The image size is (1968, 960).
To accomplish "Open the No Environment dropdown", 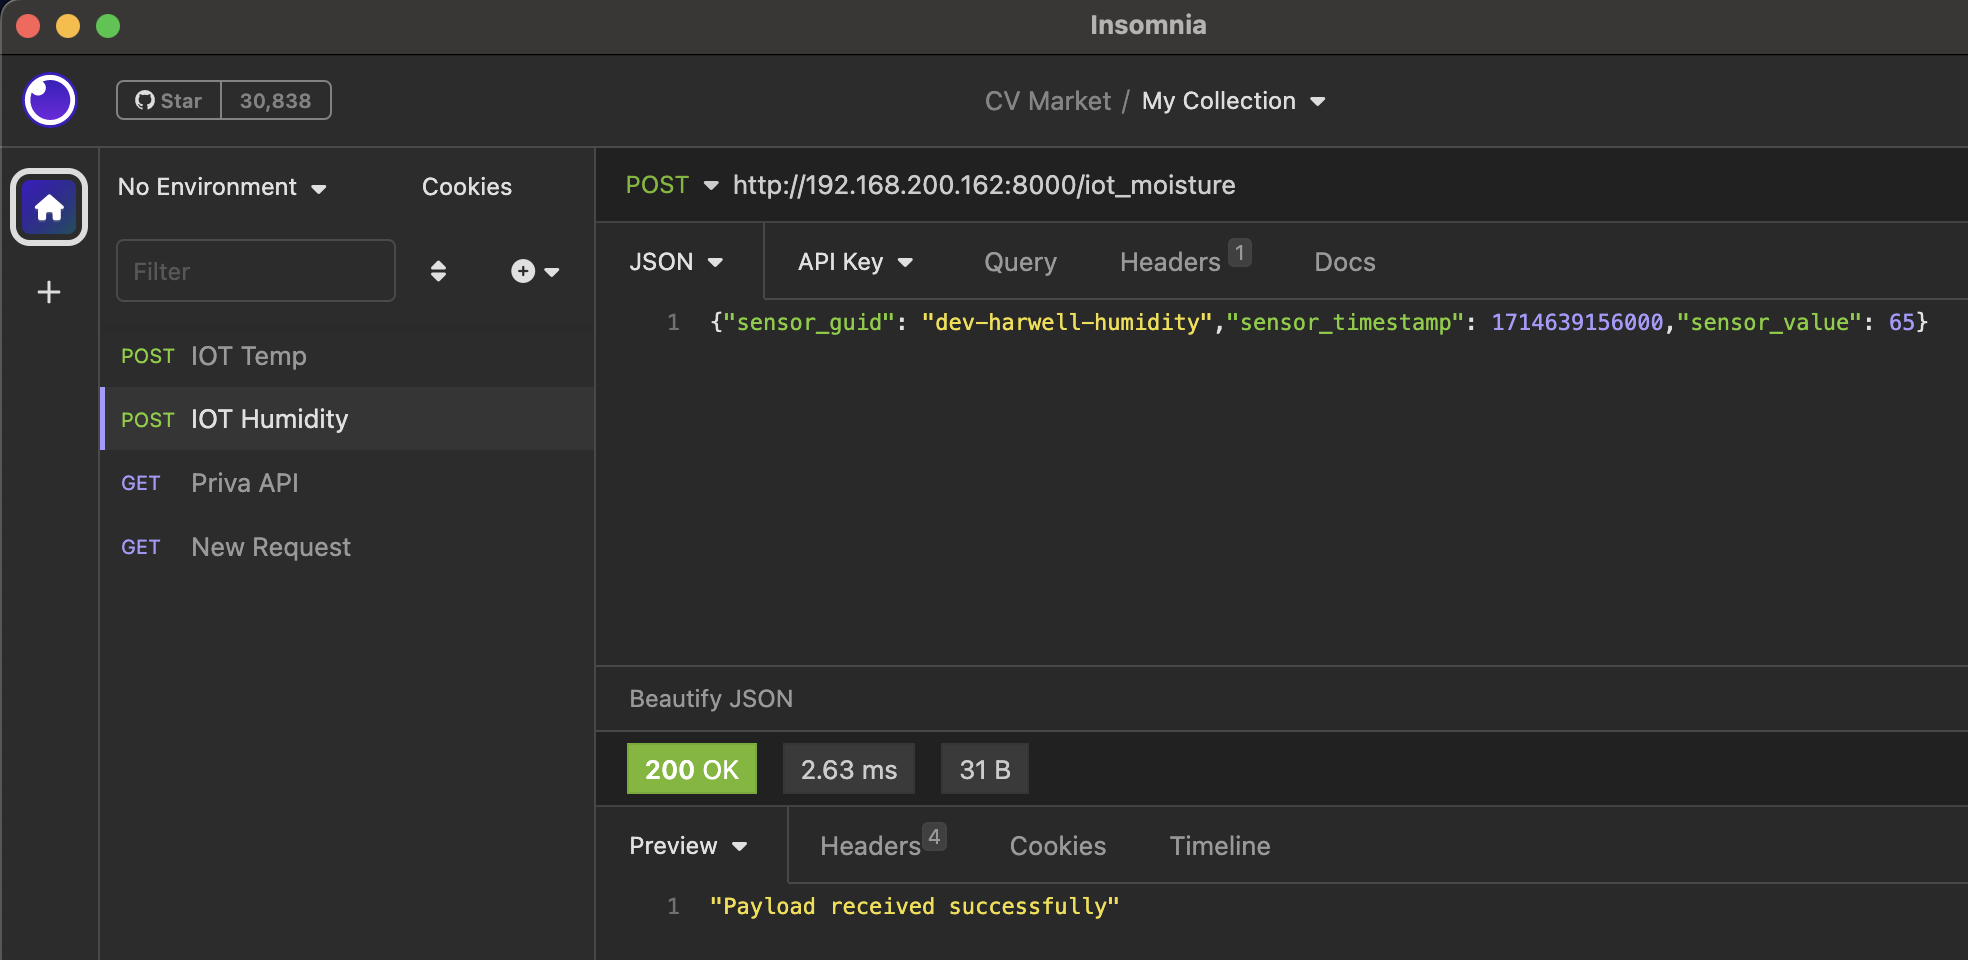I will 222,187.
